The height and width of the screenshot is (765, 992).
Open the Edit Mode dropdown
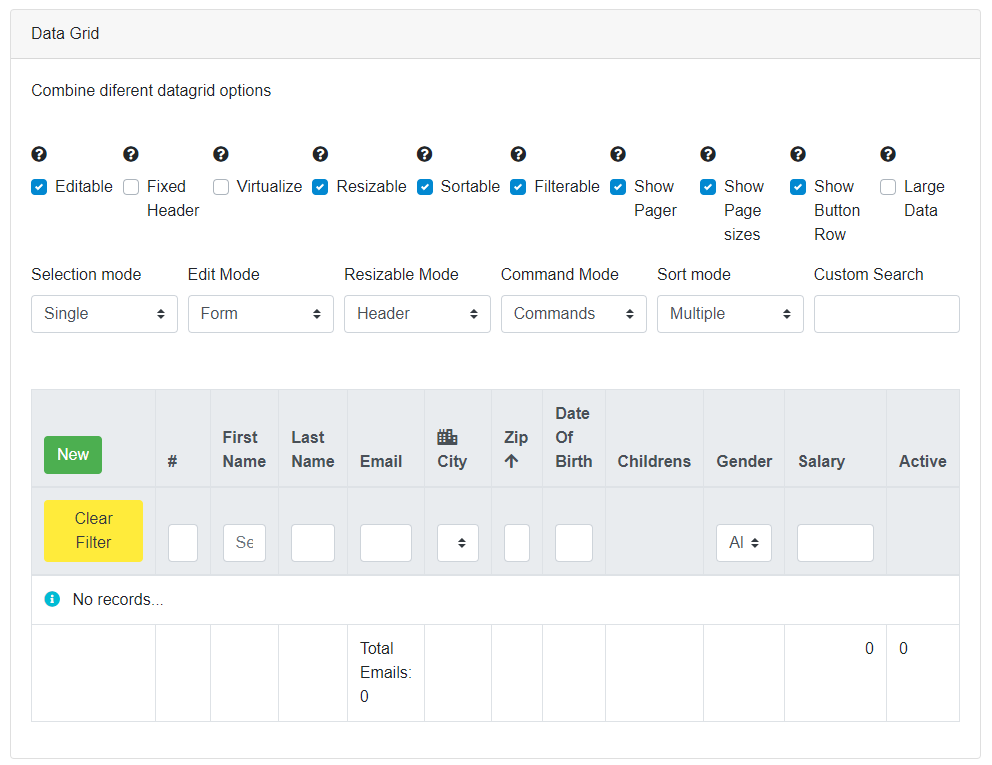(x=260, y=313)
